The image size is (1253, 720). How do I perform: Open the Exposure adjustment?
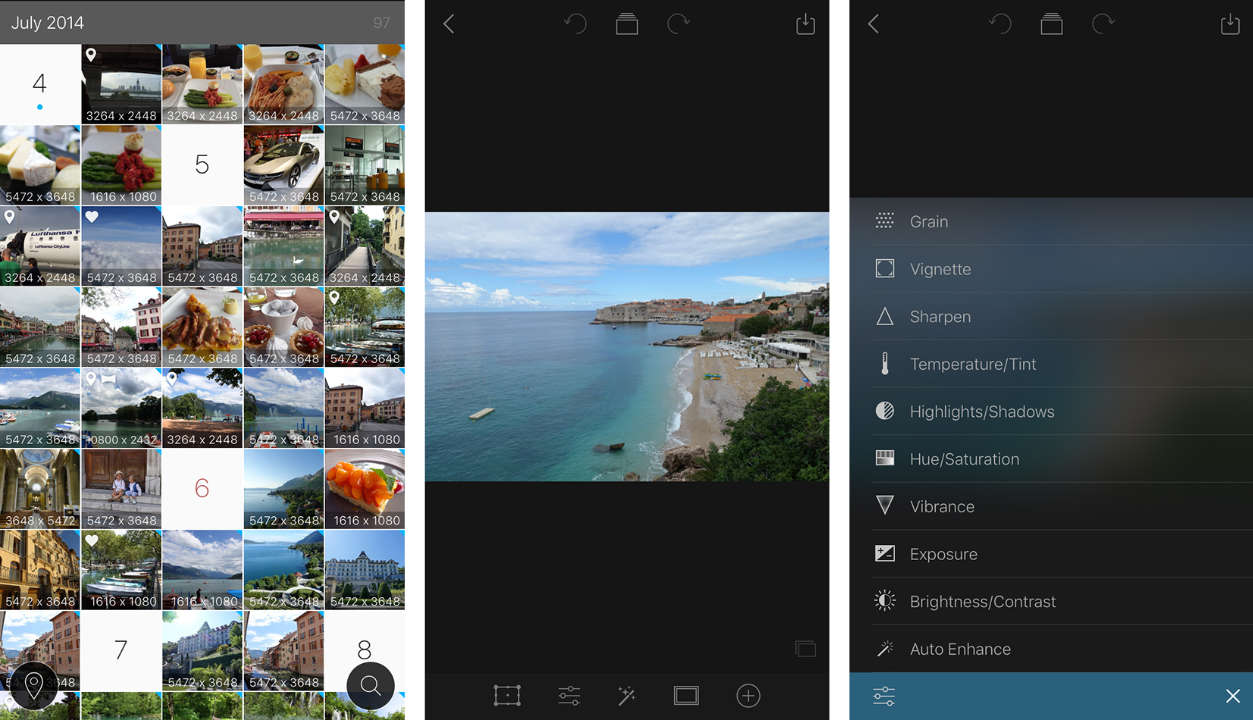943,554
